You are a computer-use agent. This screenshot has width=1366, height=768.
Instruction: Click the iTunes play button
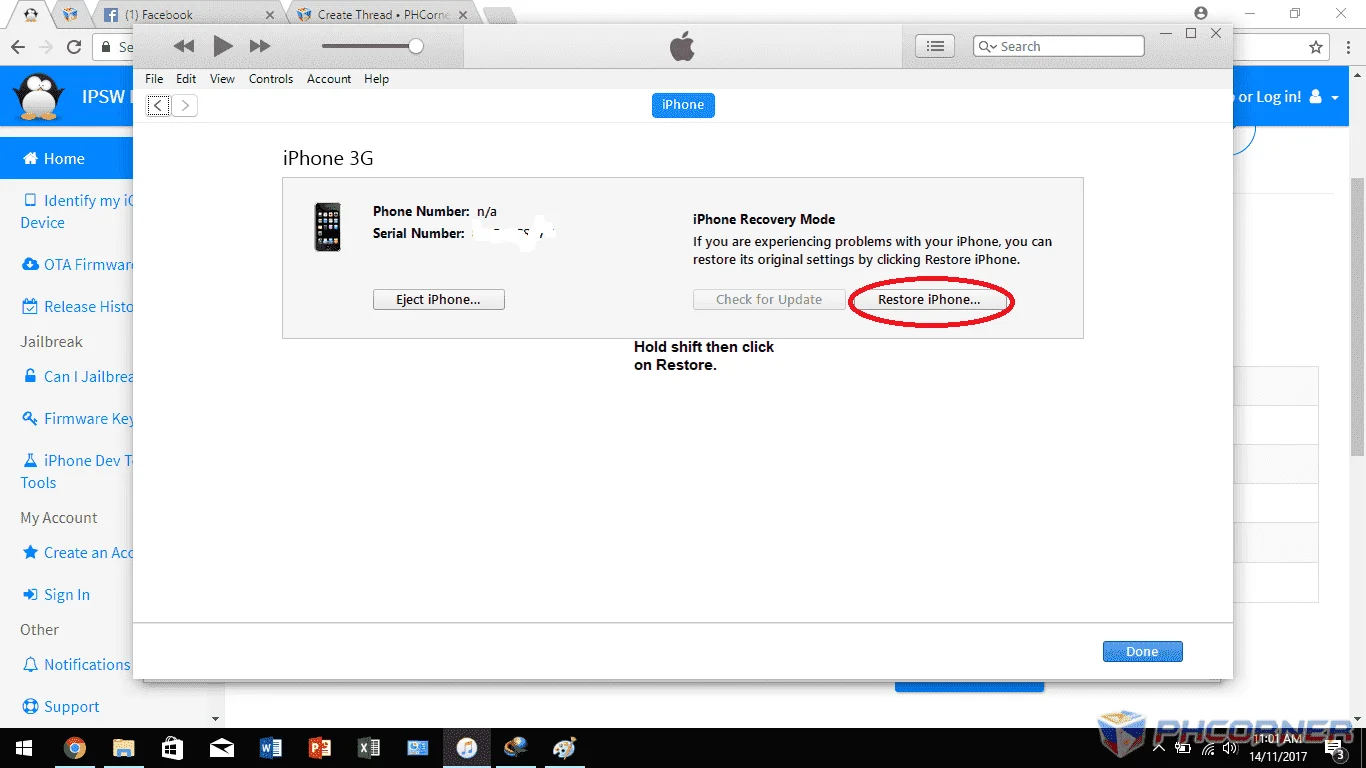223,46
